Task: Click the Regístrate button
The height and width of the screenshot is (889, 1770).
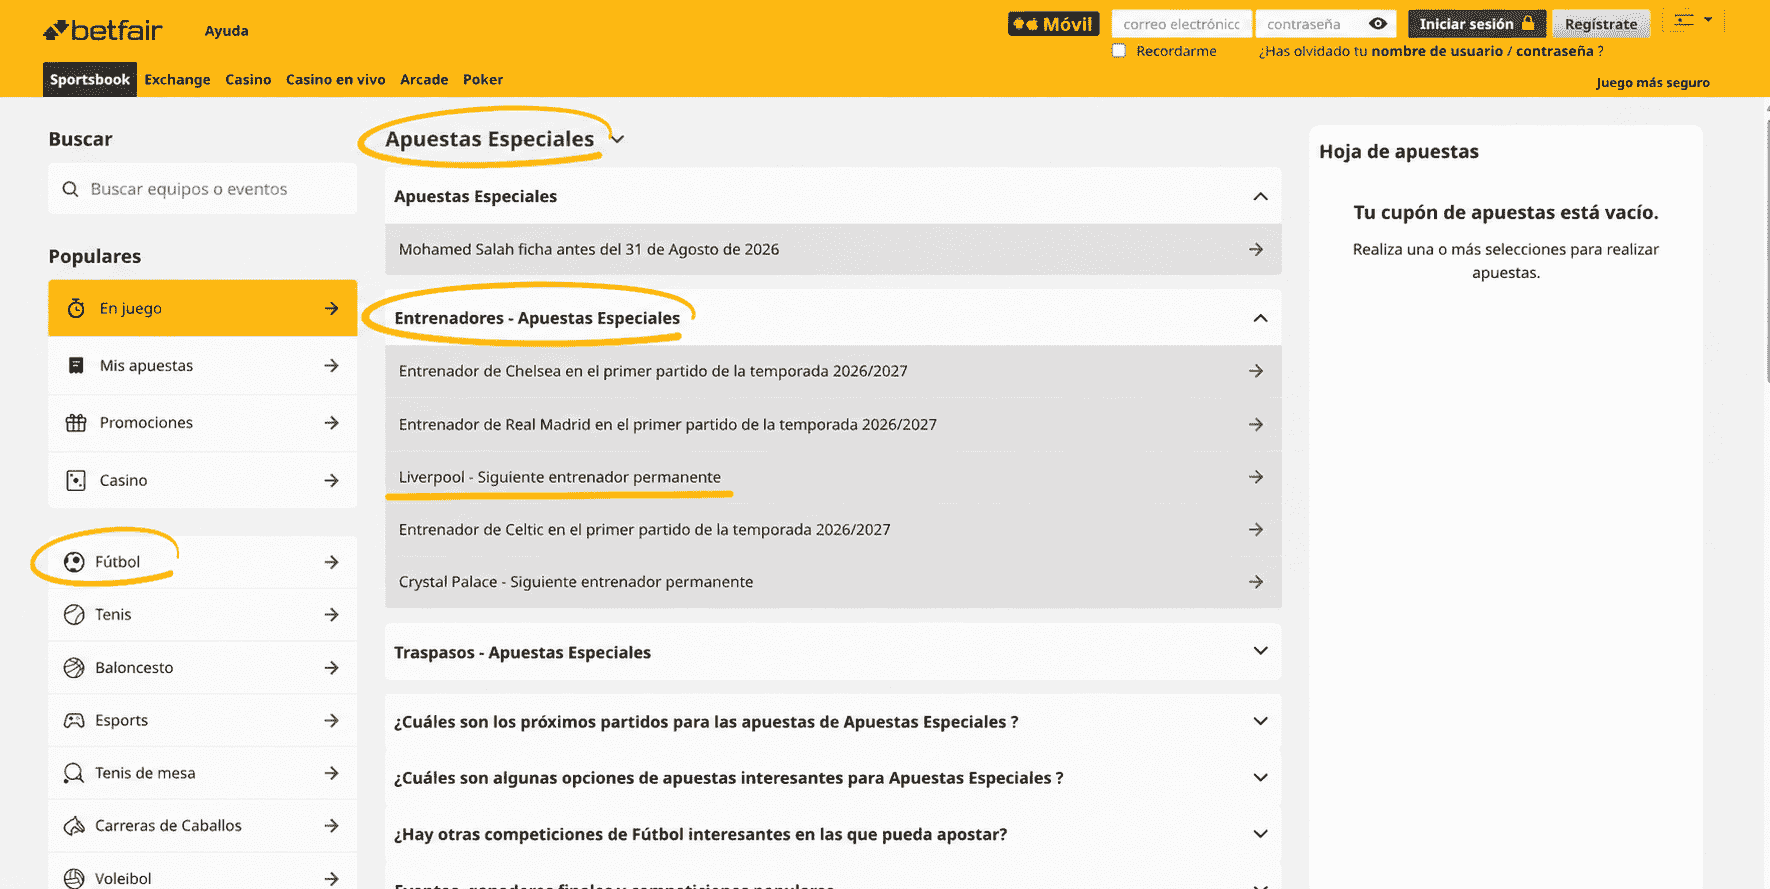Action: (1601, 24)
